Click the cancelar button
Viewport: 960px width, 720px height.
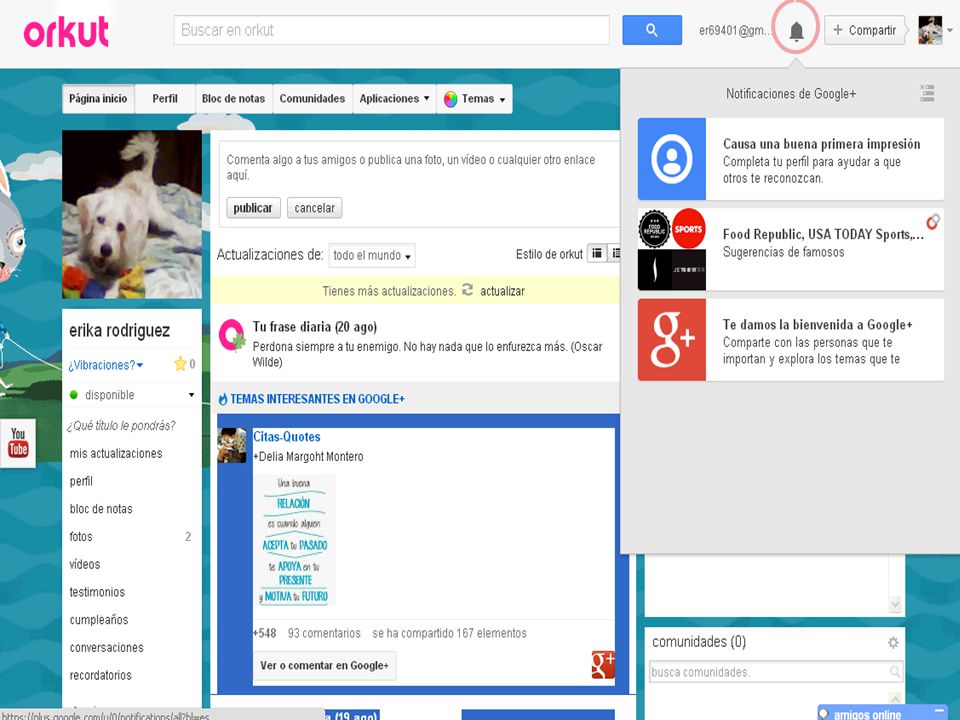[x=314, y=208]
